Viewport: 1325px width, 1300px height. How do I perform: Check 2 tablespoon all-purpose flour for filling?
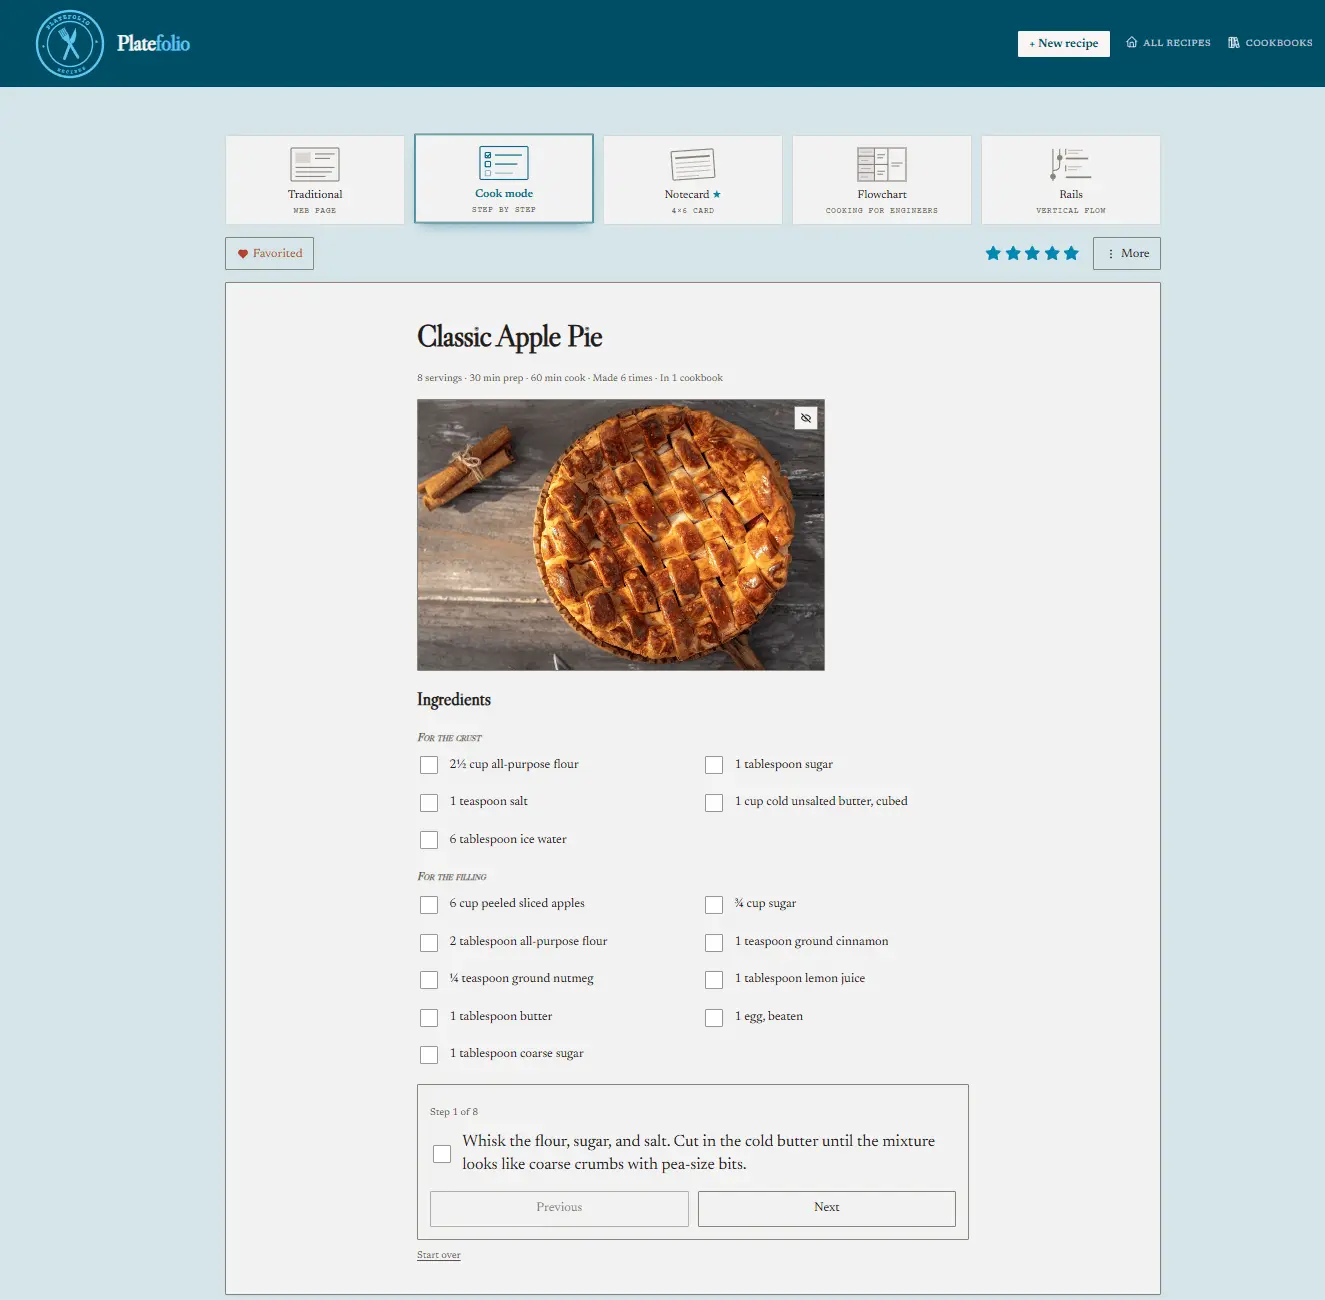tap(429, 943)
